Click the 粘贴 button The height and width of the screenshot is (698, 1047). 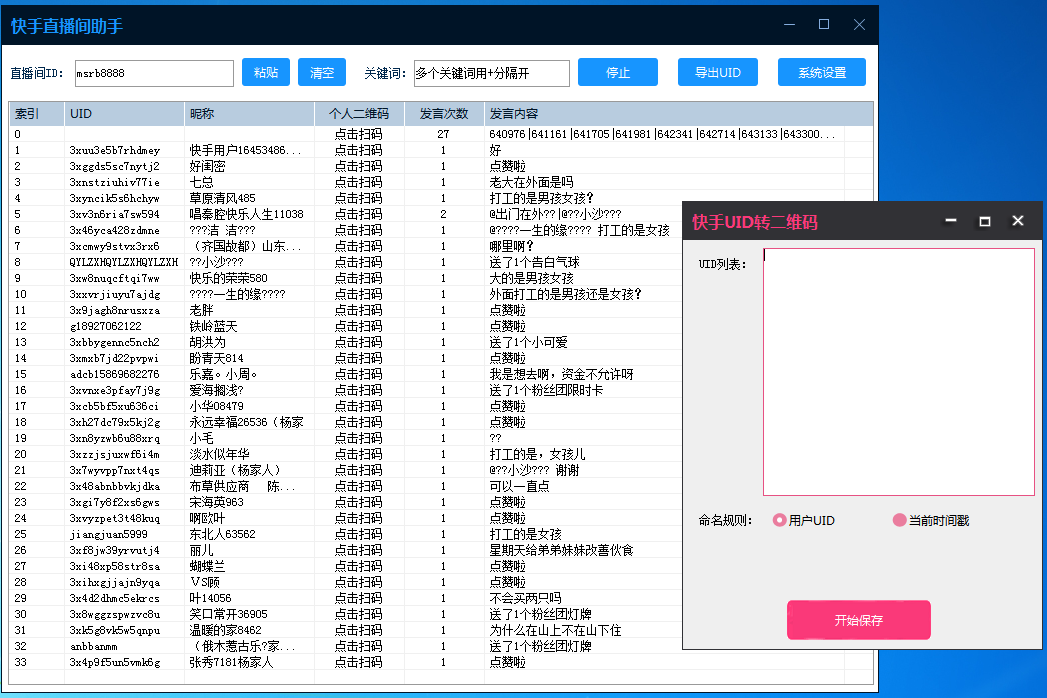(x=266, y=72)
